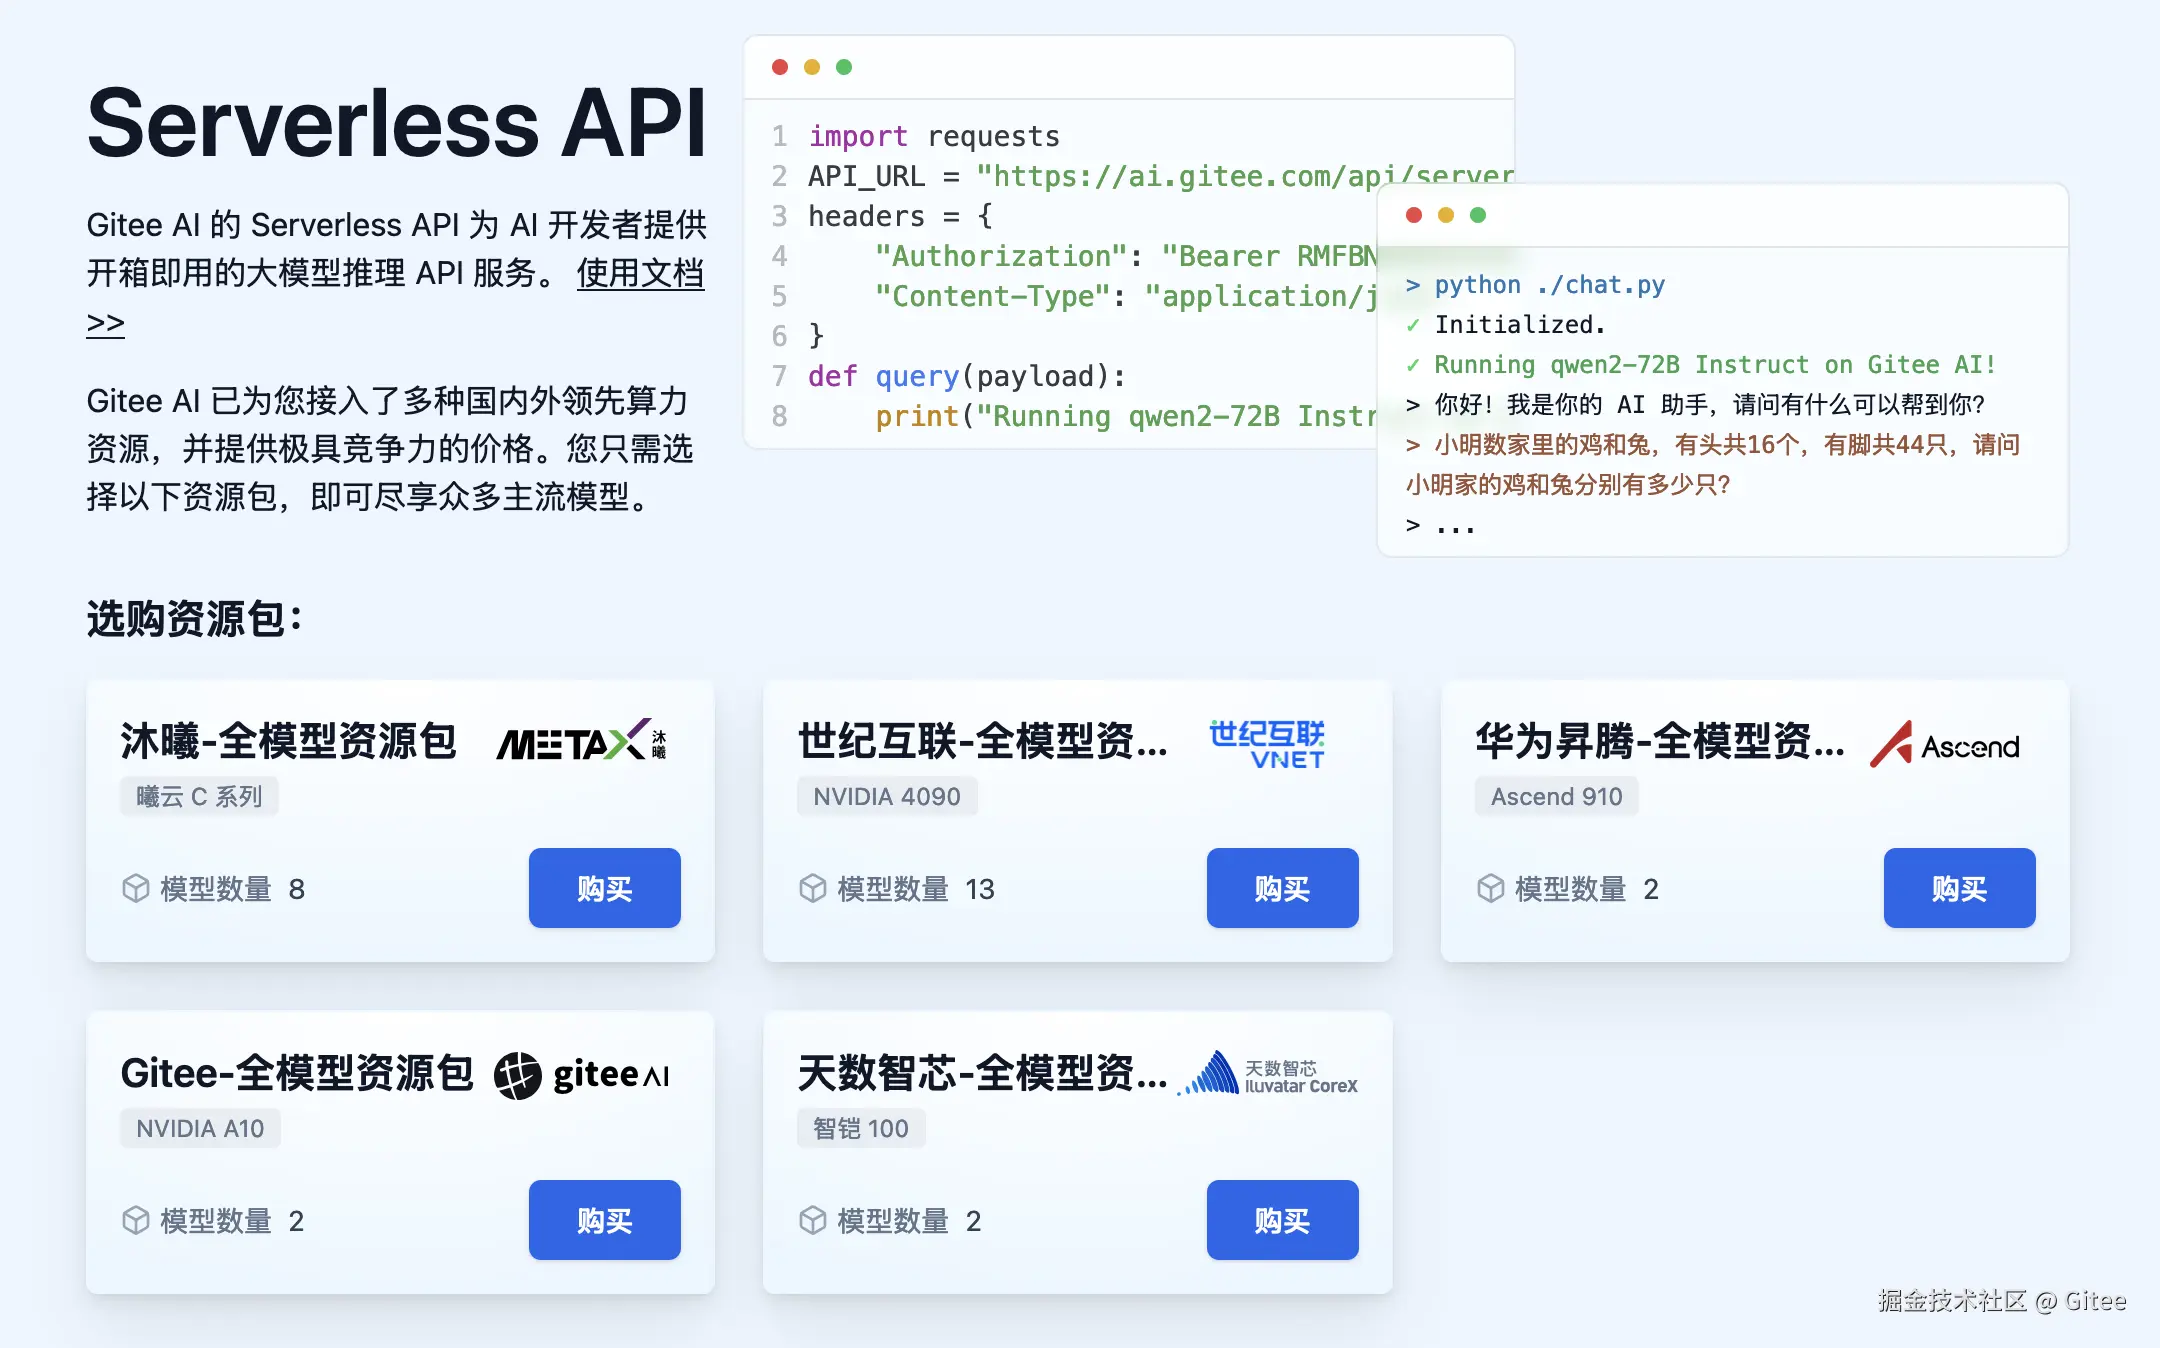Buy the 世纪互联 resource package
Screen dimensions: 2160x1348
coord(1282,888)
